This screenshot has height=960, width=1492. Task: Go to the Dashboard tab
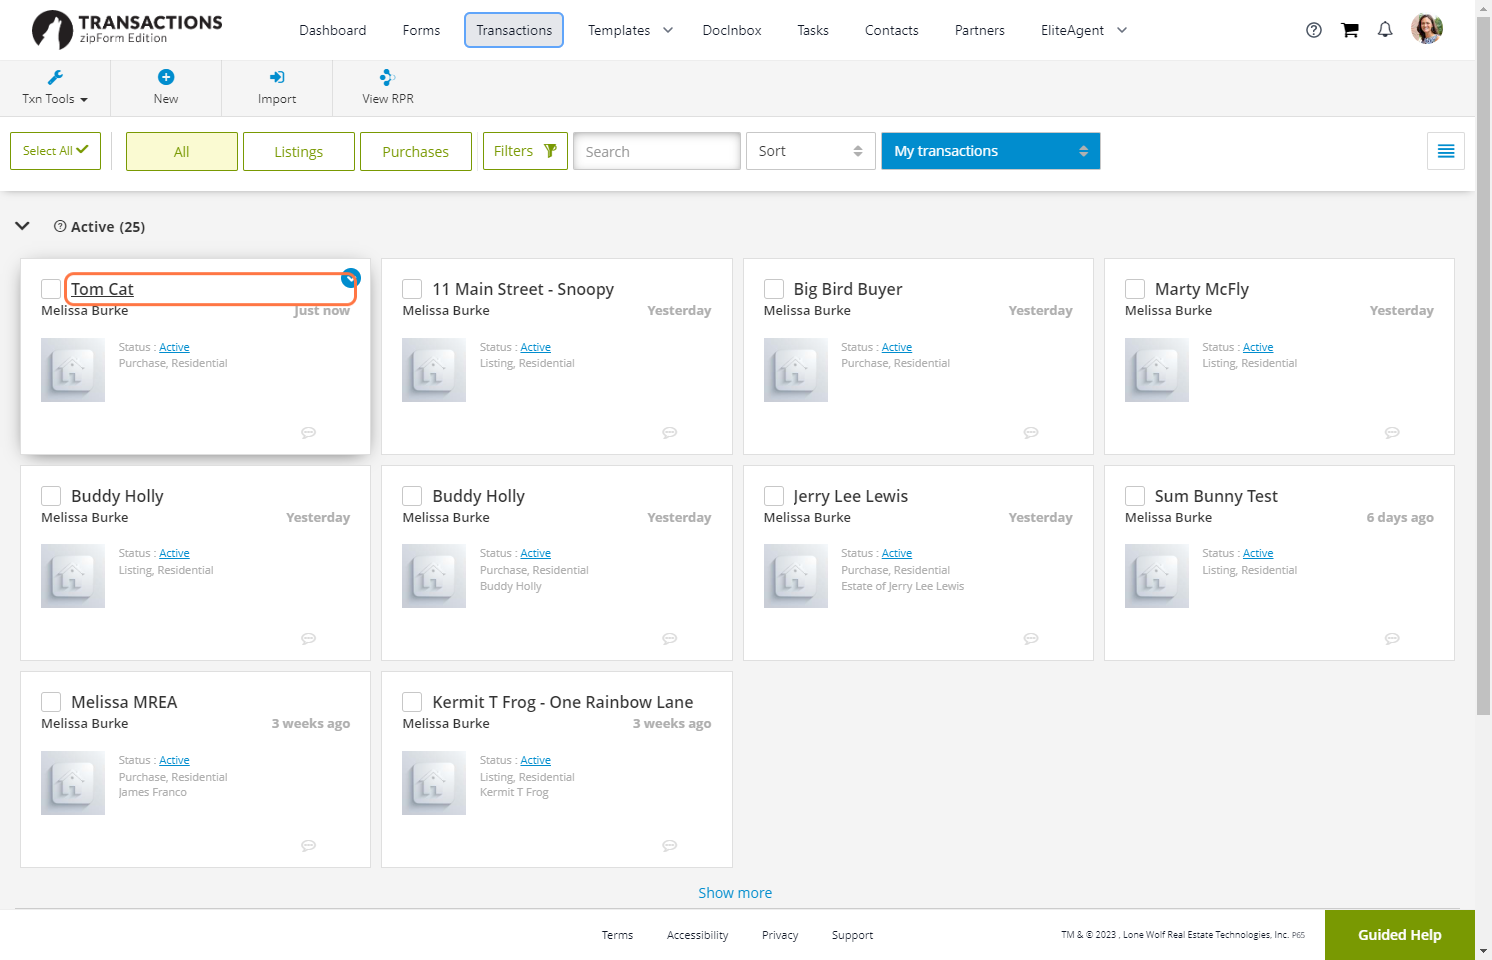coord(333,30)
